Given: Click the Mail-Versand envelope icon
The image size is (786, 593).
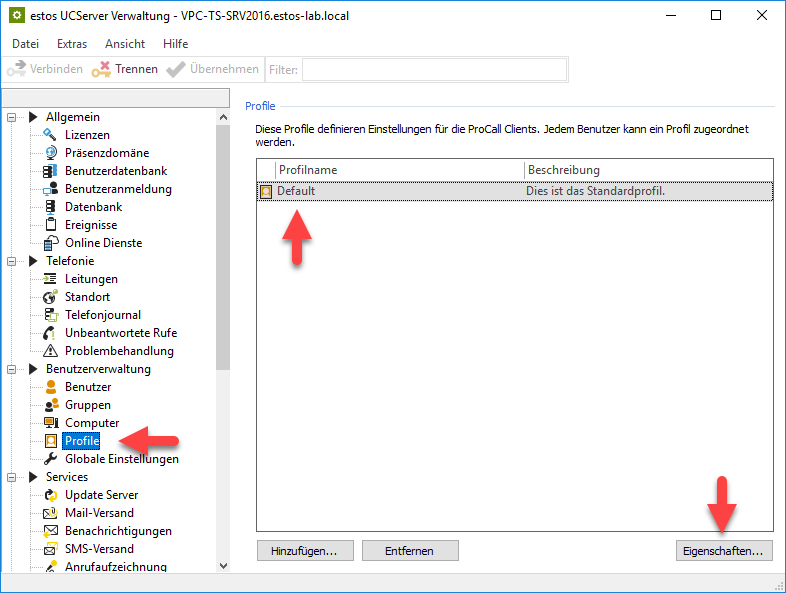Looking at the screenshot, I should point(51,513).
